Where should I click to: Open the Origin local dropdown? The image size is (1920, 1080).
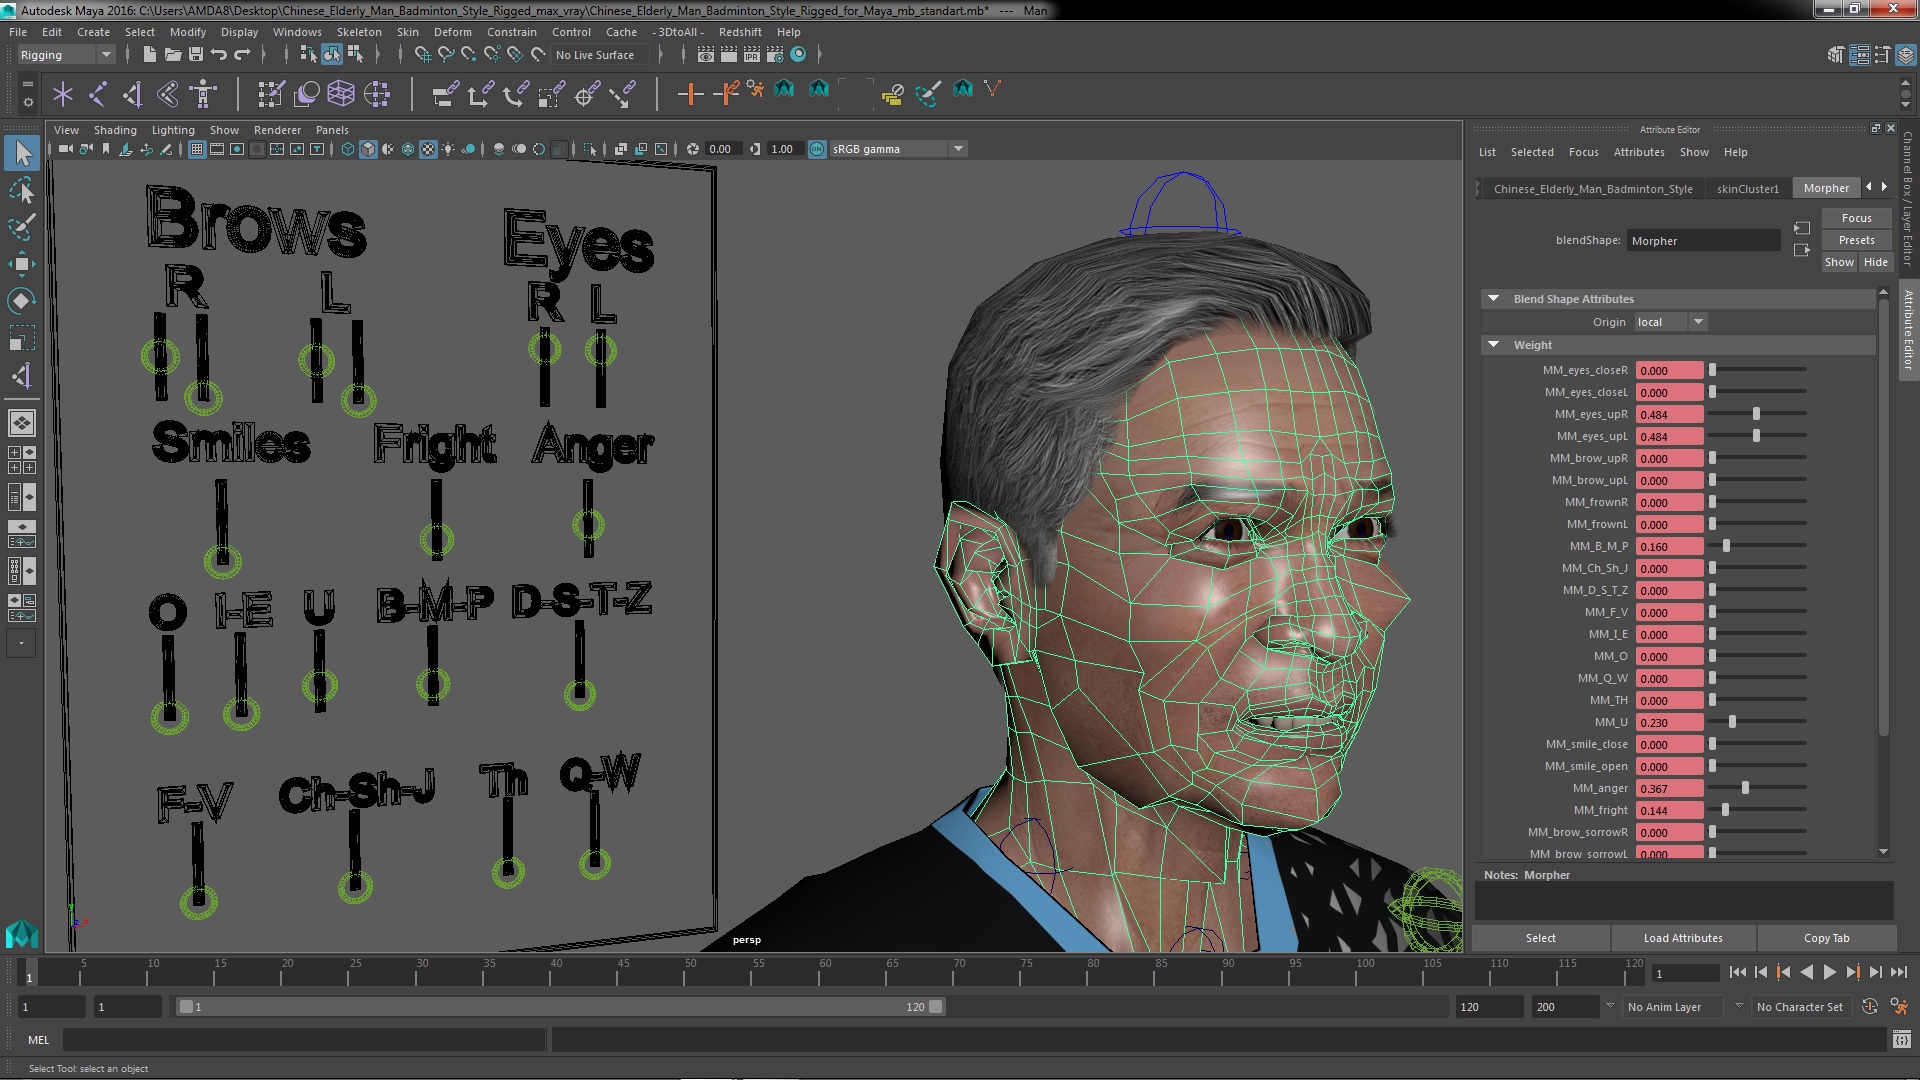pyautogui.click(x=1670, y=322)
